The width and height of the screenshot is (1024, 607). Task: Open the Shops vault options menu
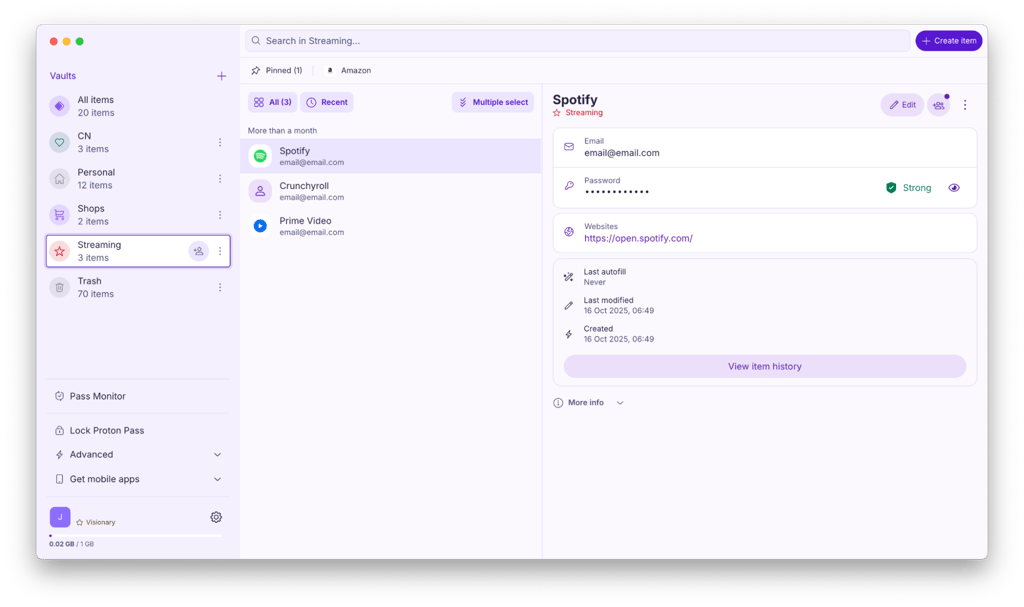(220, 215)
